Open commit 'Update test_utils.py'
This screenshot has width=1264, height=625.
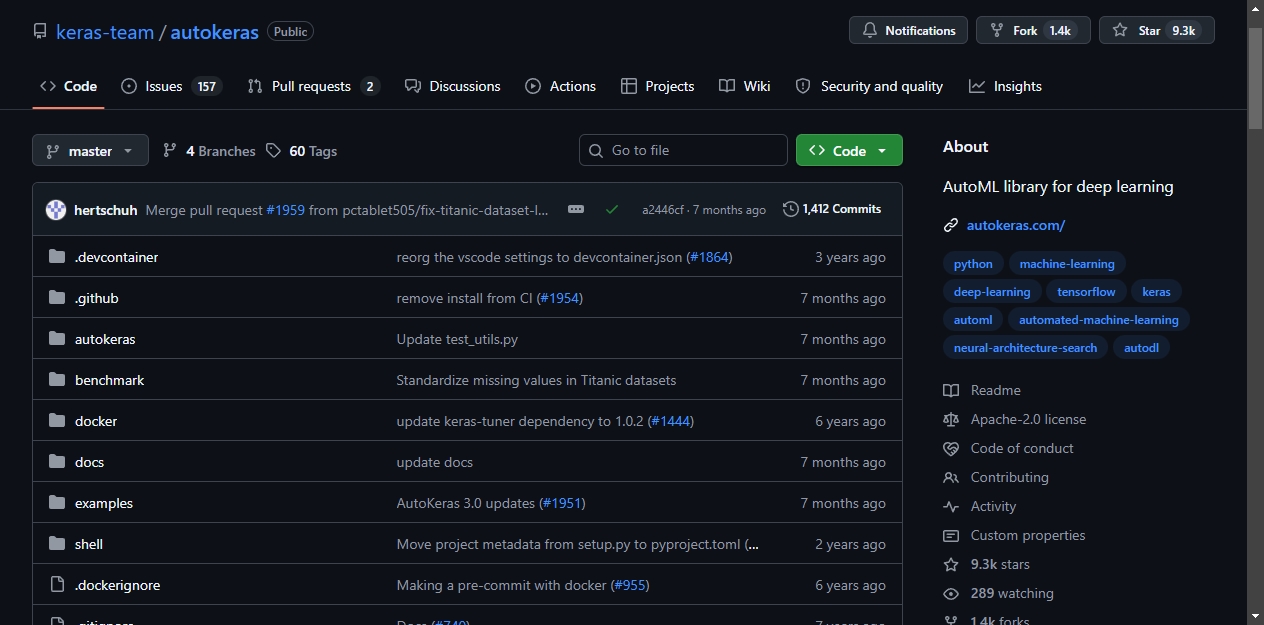point(457,339)
